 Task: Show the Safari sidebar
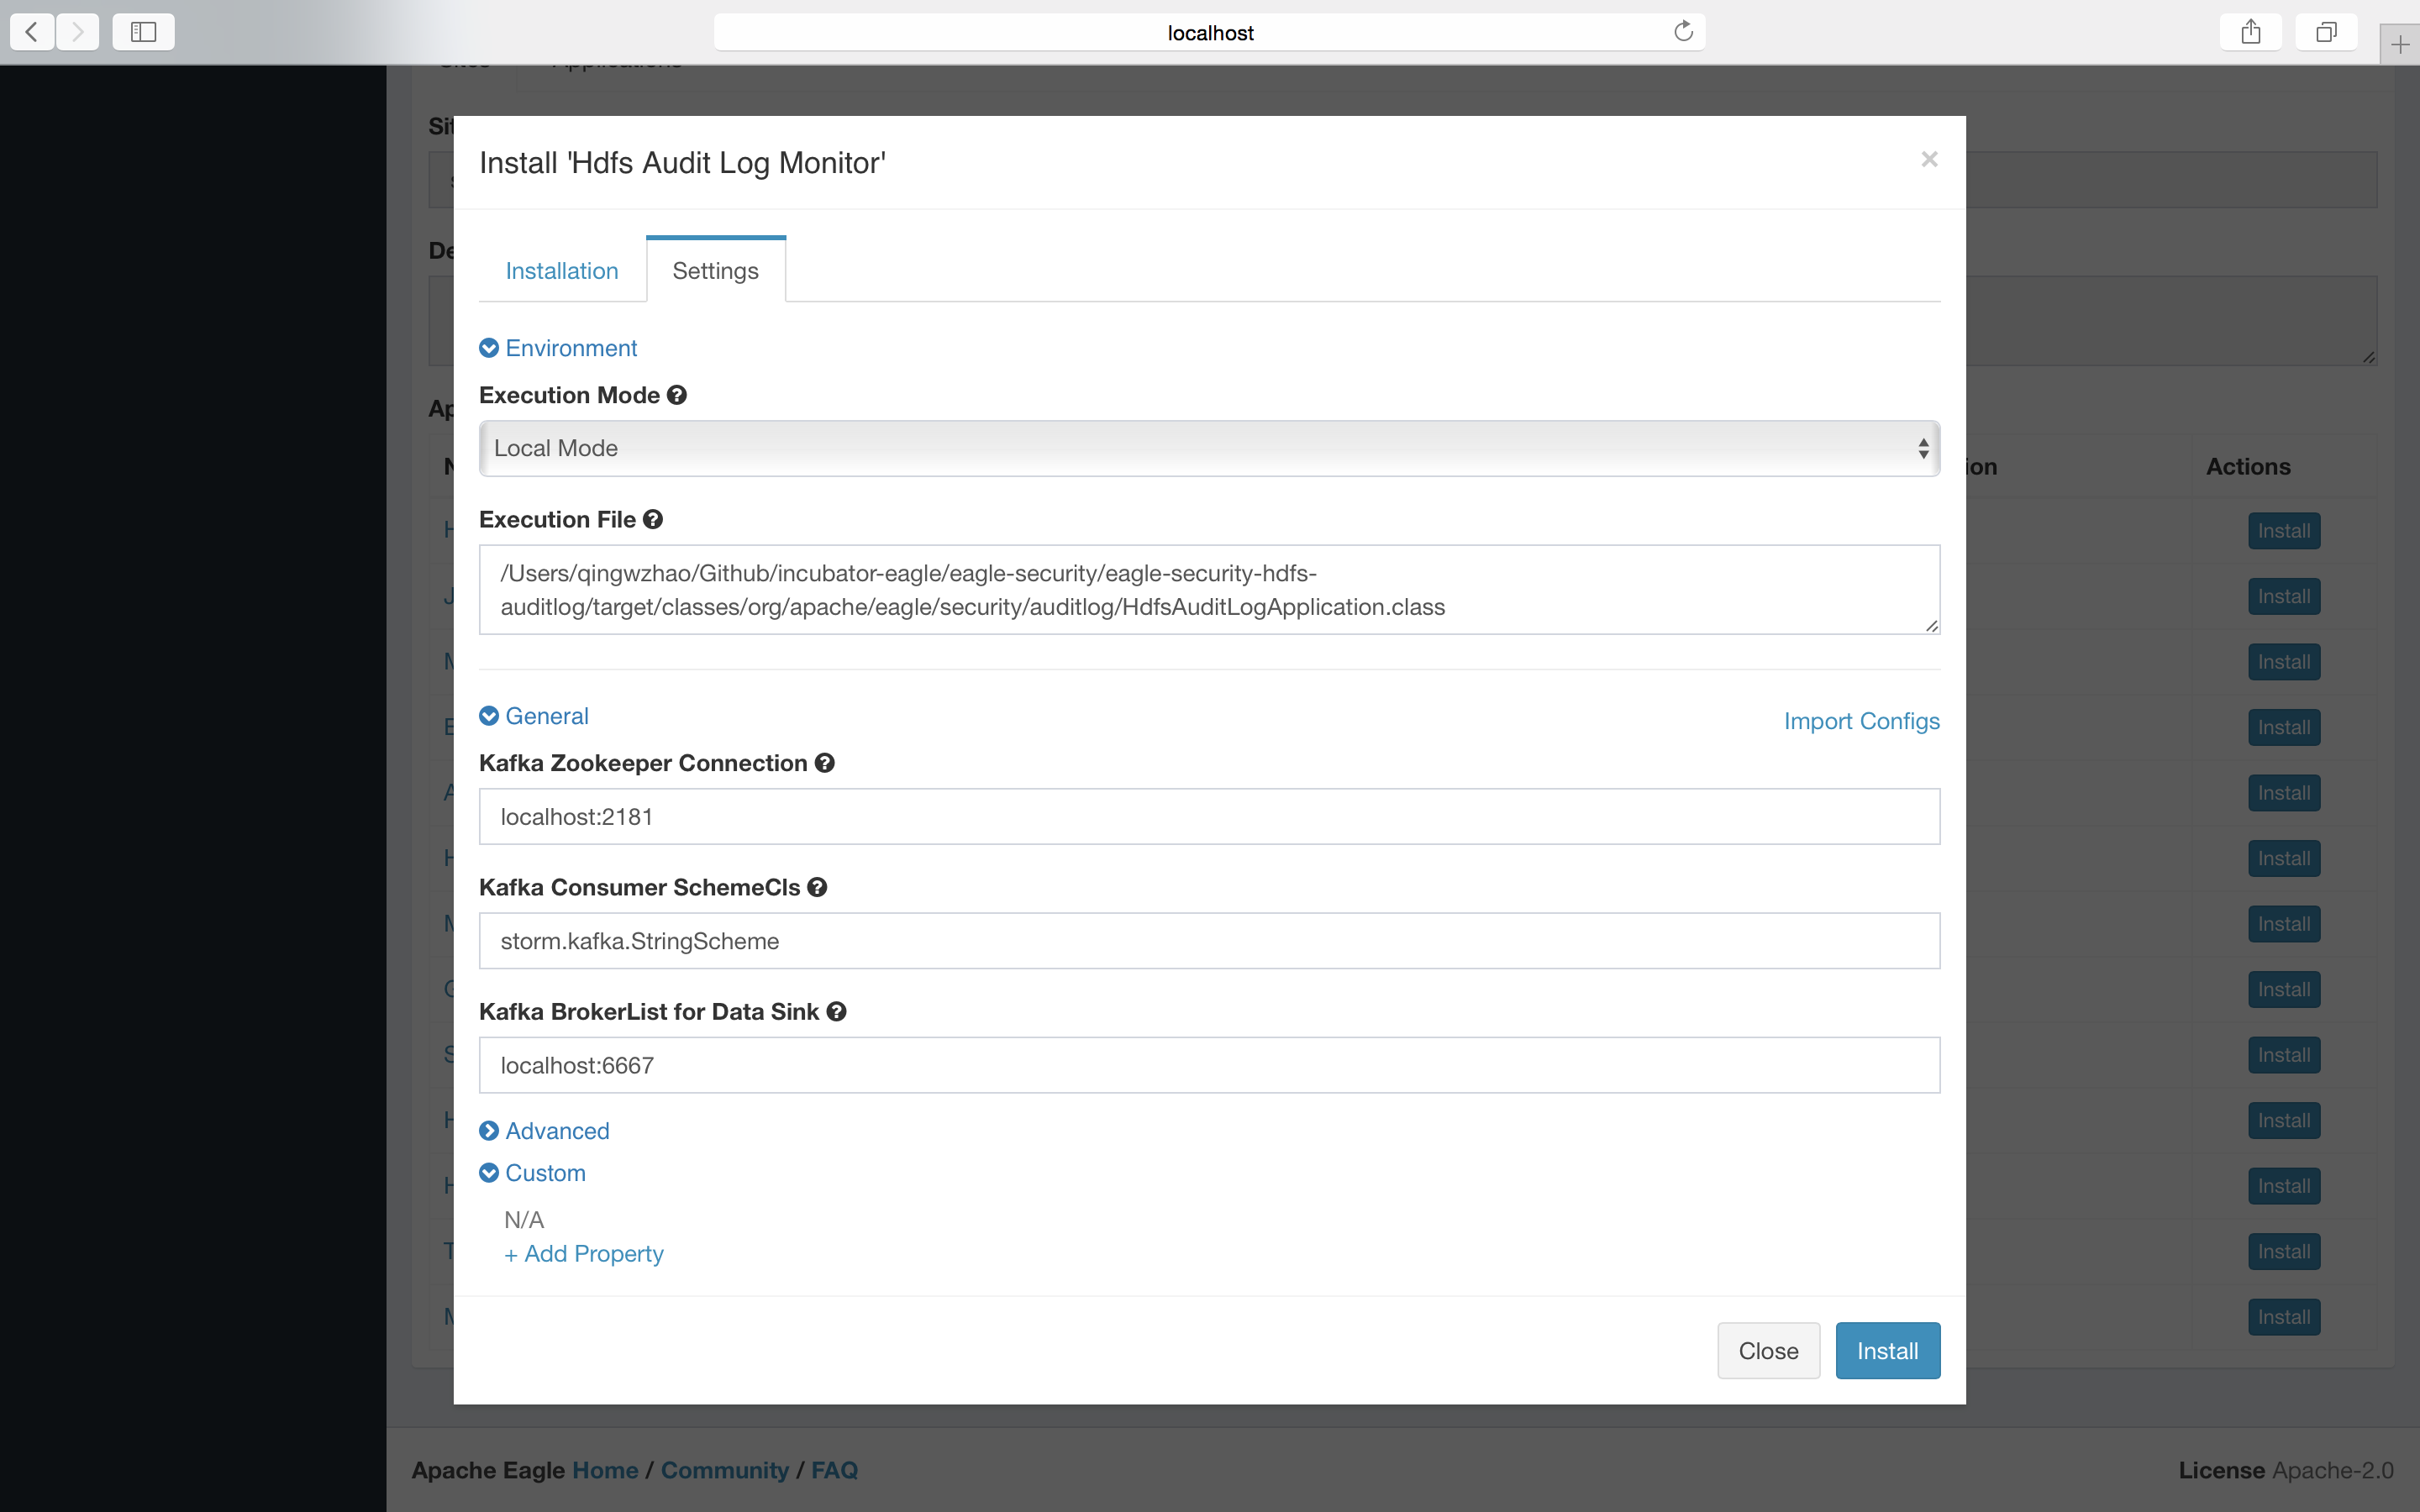tap(143, 32)
